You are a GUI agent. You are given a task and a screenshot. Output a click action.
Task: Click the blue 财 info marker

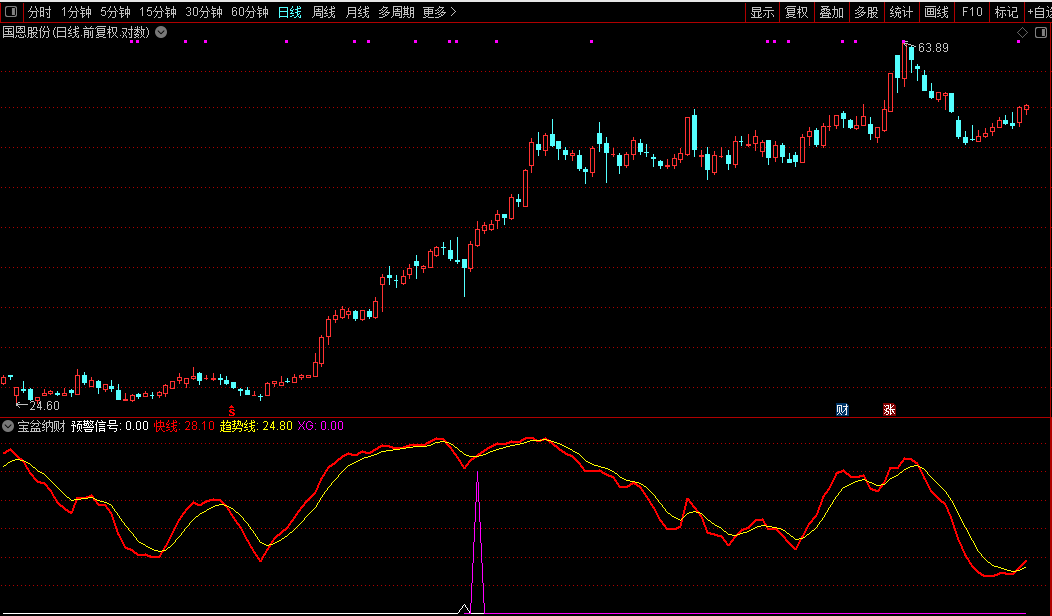842,409
